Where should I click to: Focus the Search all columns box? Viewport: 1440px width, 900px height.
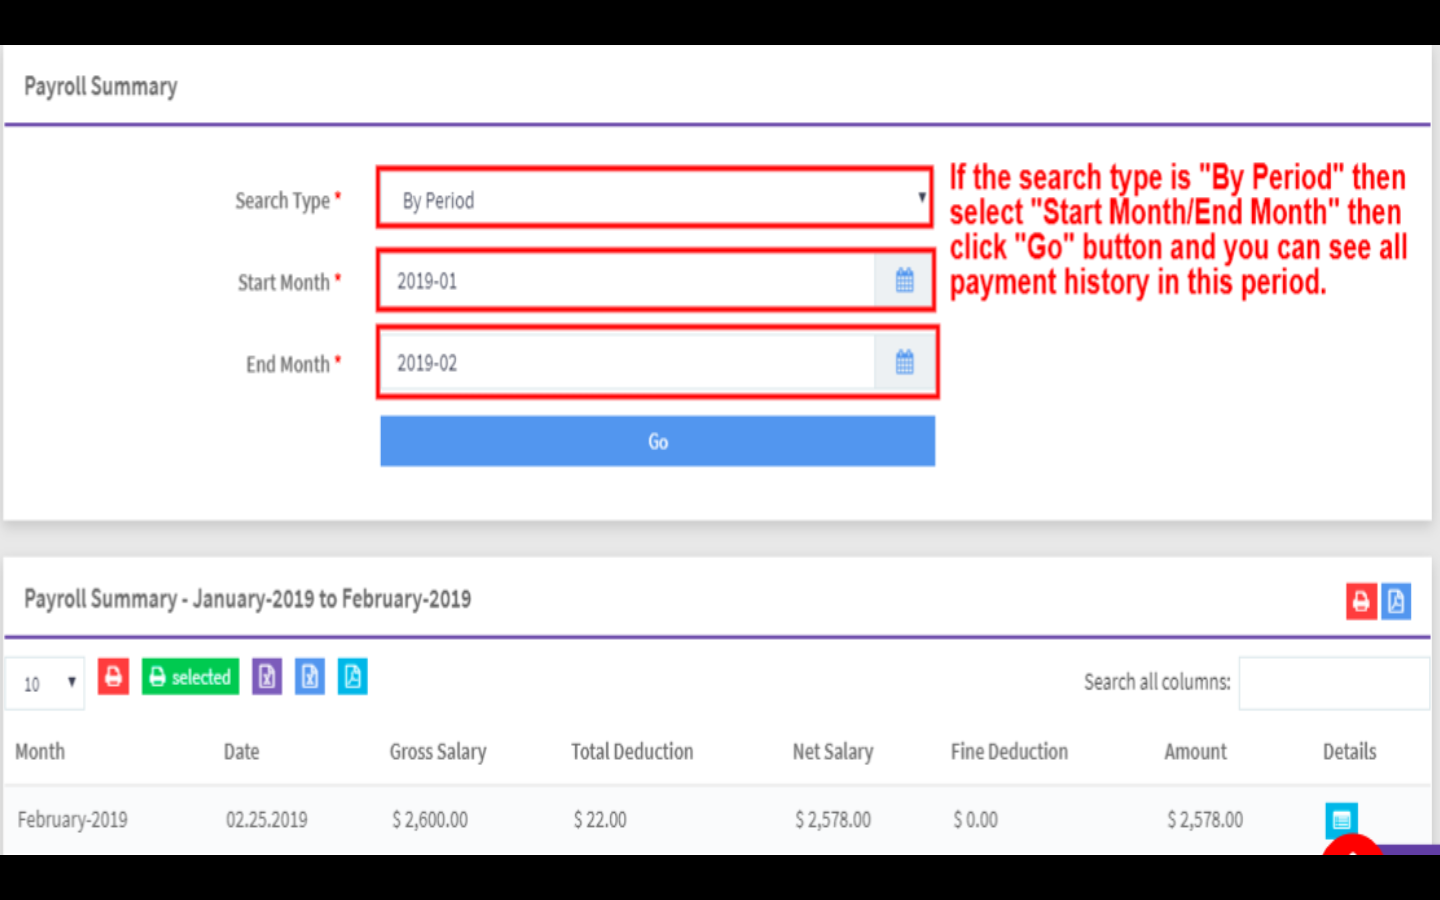(x=1333, y=683)
